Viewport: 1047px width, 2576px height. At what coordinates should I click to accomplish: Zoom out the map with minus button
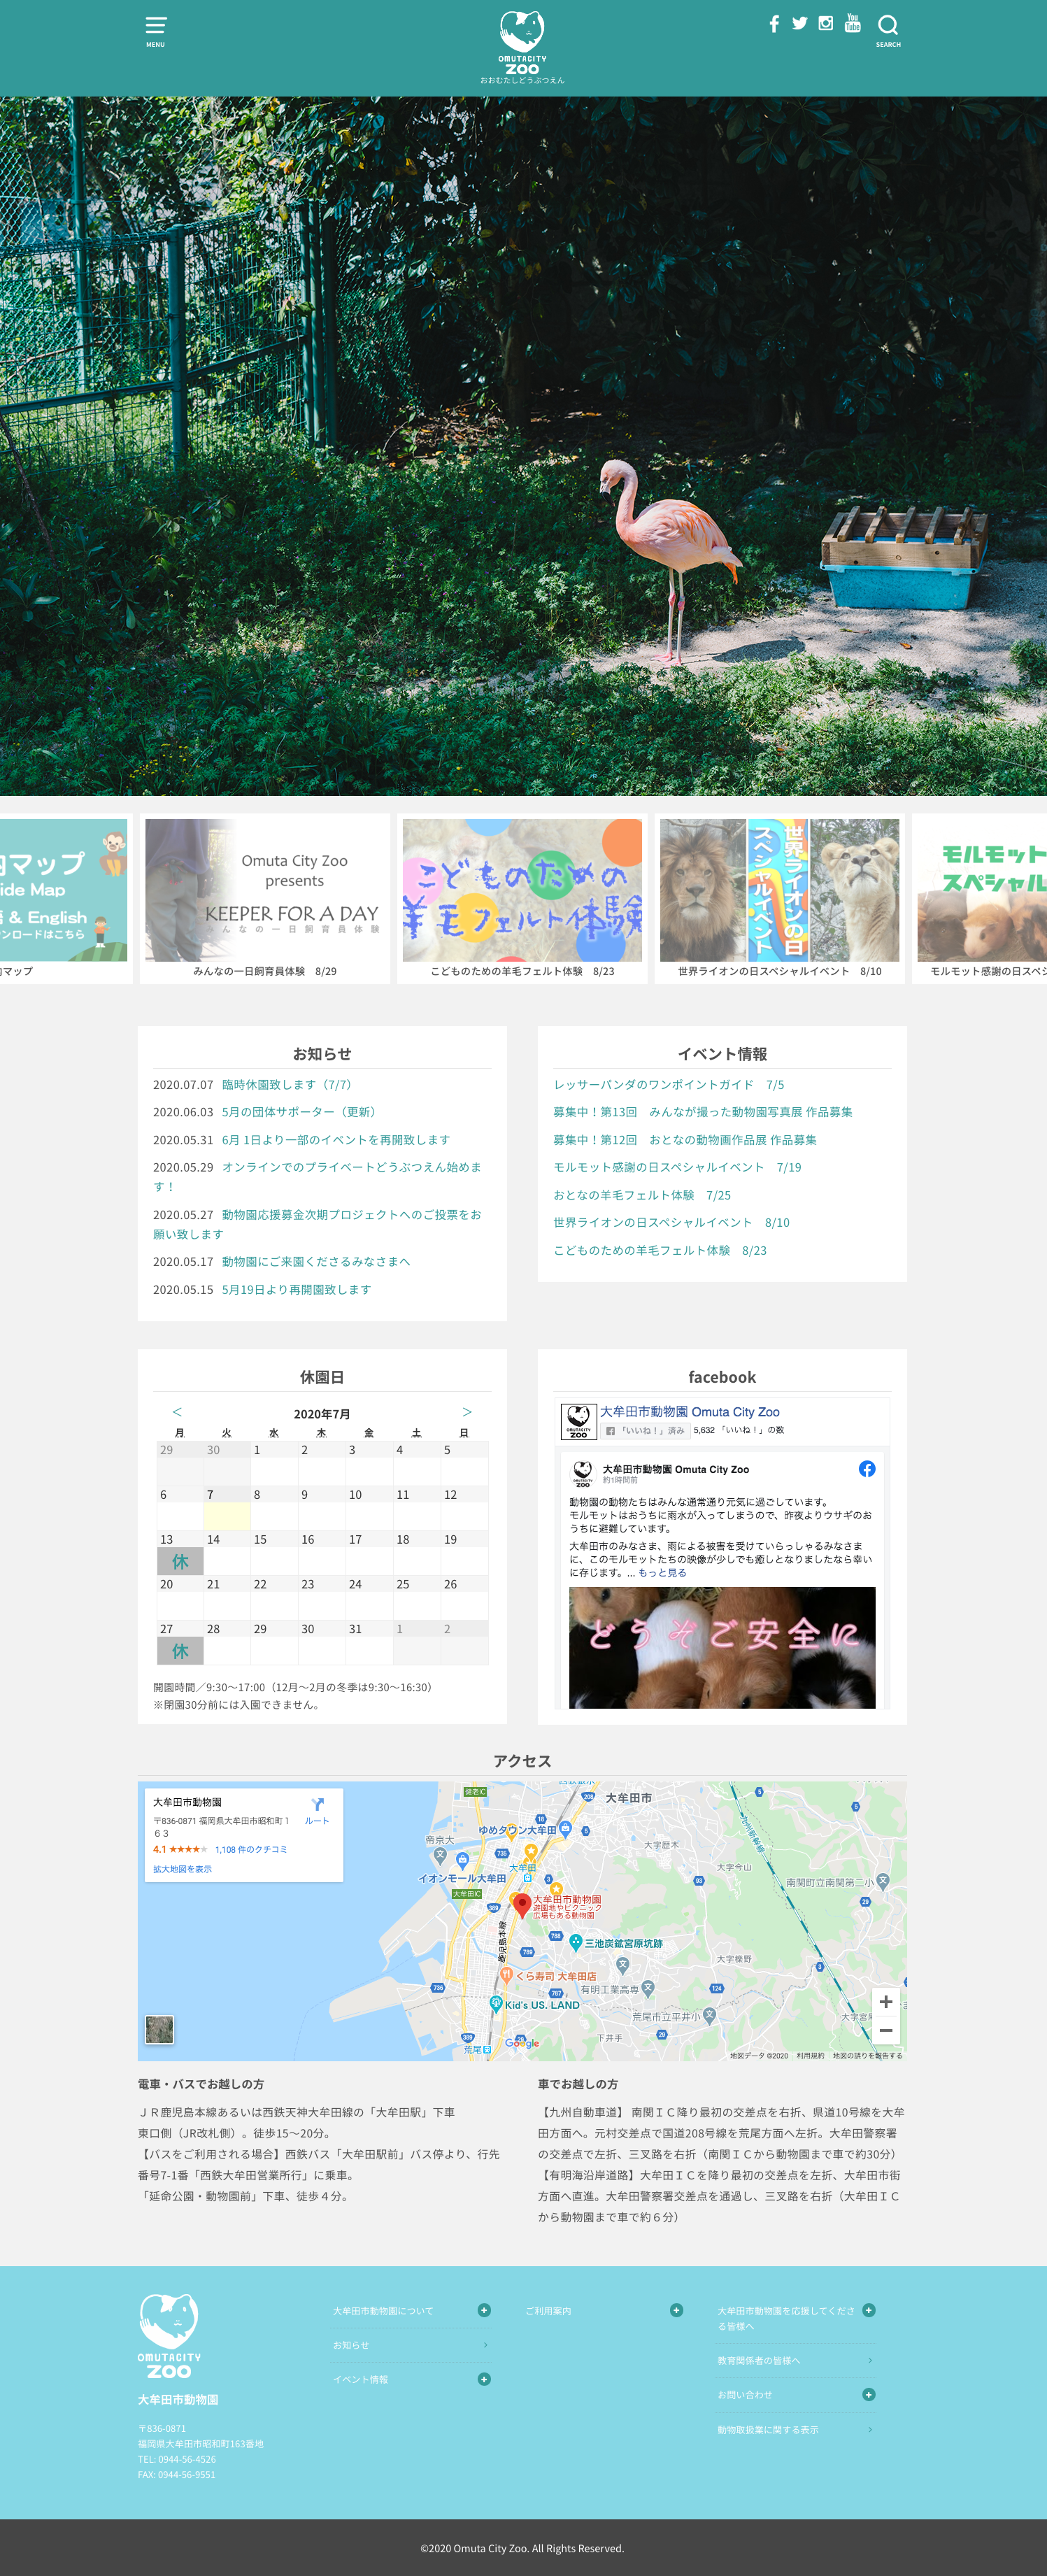point(885,2030)
